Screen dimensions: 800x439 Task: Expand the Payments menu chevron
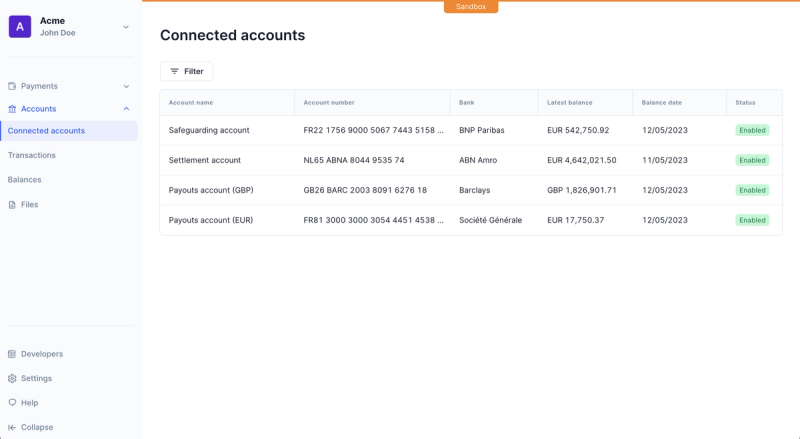[127, 86]
